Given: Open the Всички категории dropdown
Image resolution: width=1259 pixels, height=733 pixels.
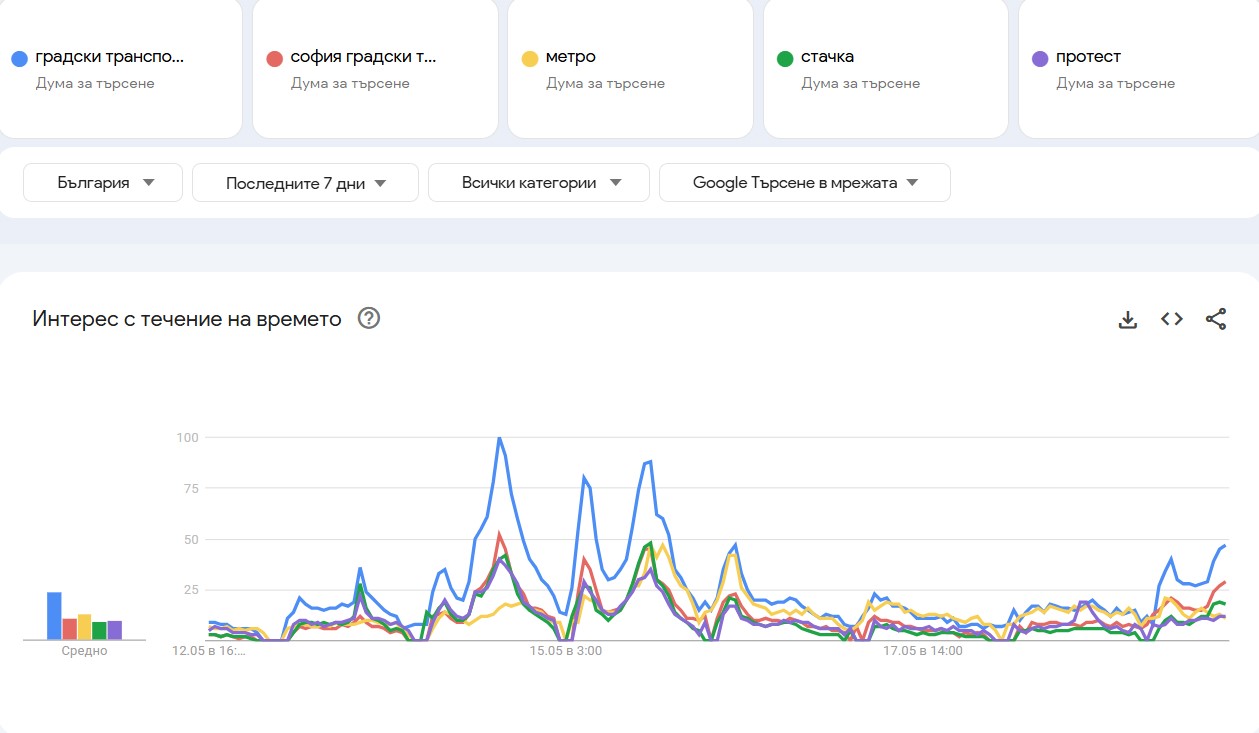Looking at the screenshot, I should 538,182.
